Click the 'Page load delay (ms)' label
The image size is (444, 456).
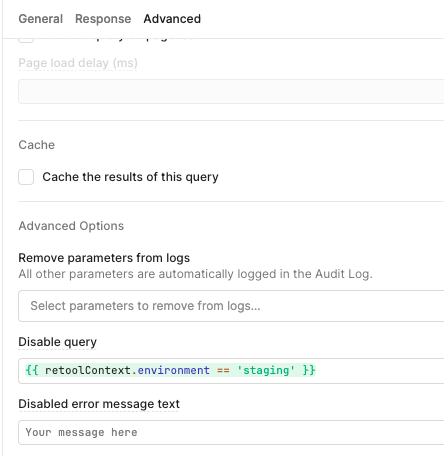(x=78, y=63)
